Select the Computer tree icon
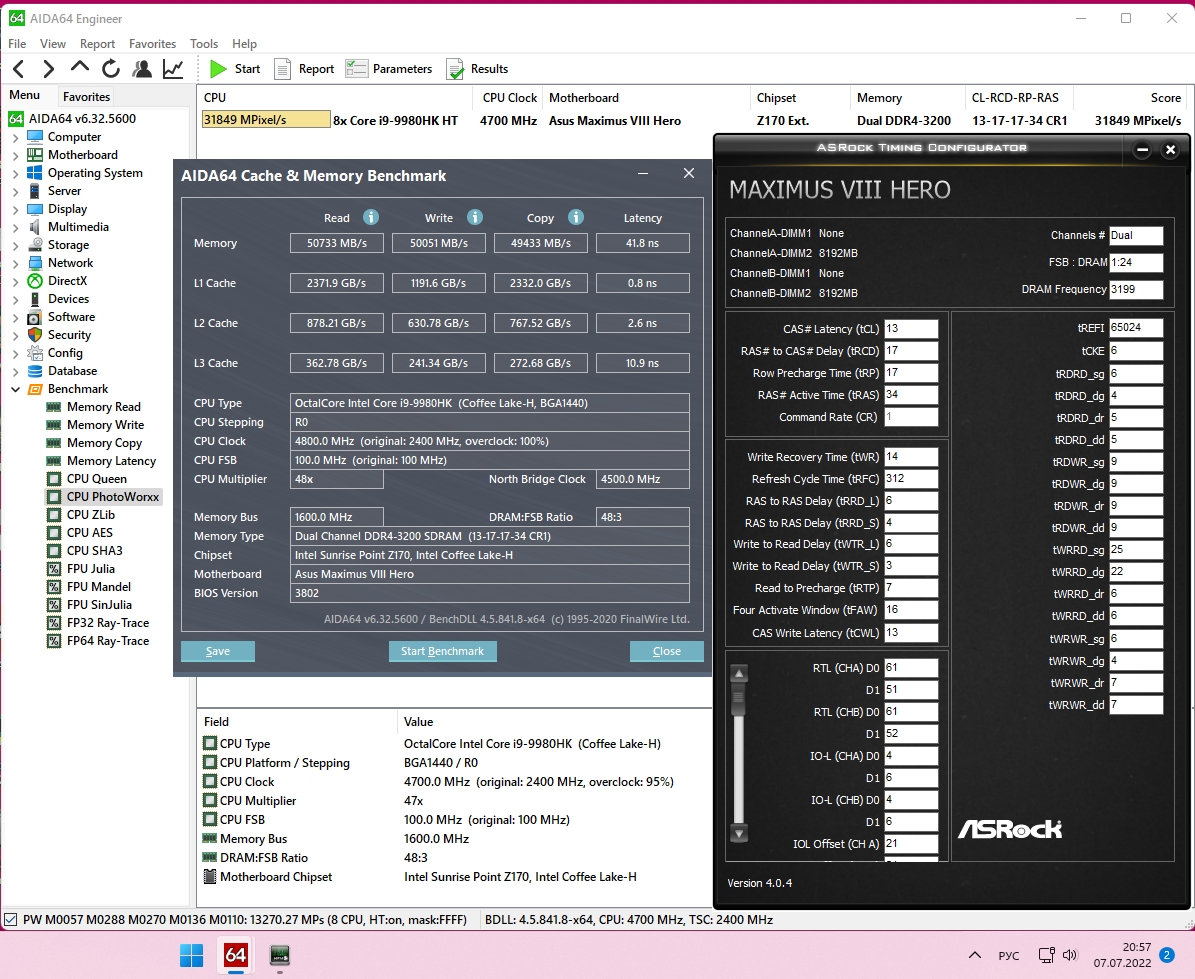 [35, 136]
